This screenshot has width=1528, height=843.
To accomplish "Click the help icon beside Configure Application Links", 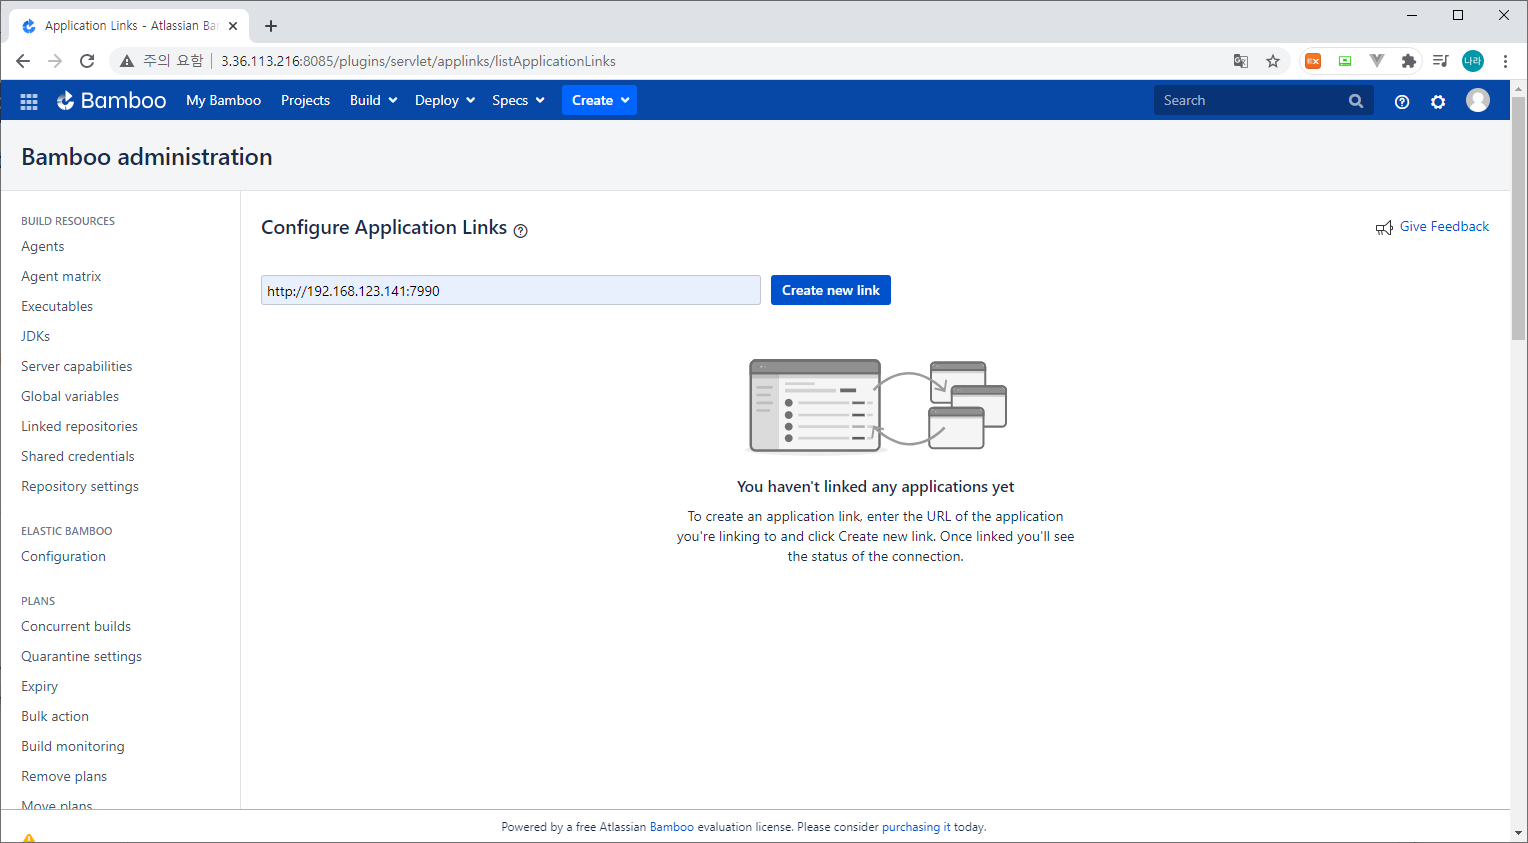I will coord(520,231).
